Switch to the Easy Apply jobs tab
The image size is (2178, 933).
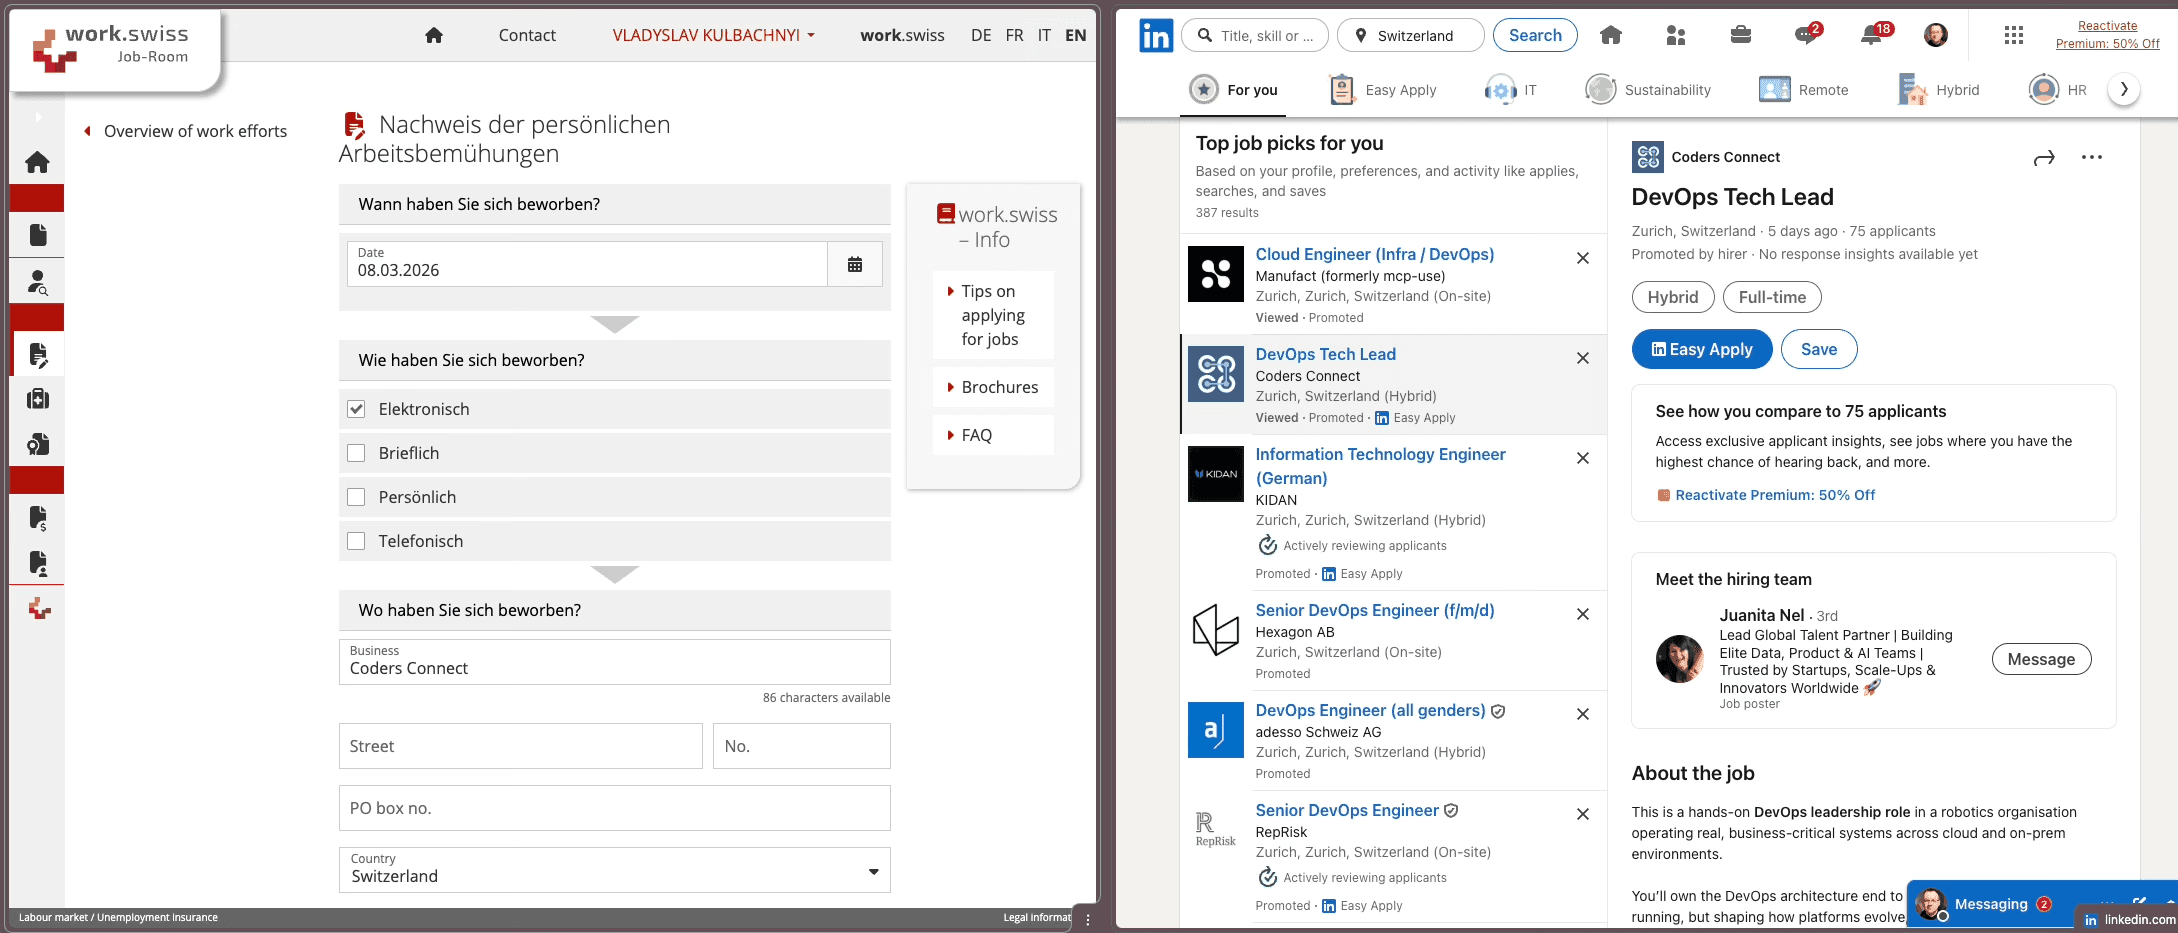click(1383, 90)
